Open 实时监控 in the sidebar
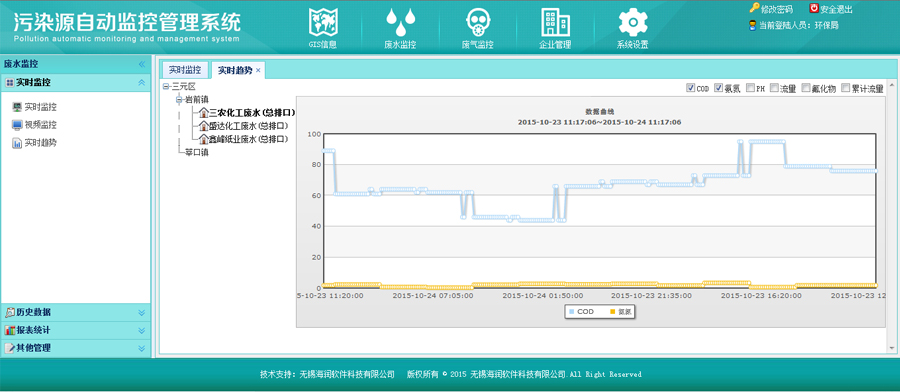 tap(40, 107)
